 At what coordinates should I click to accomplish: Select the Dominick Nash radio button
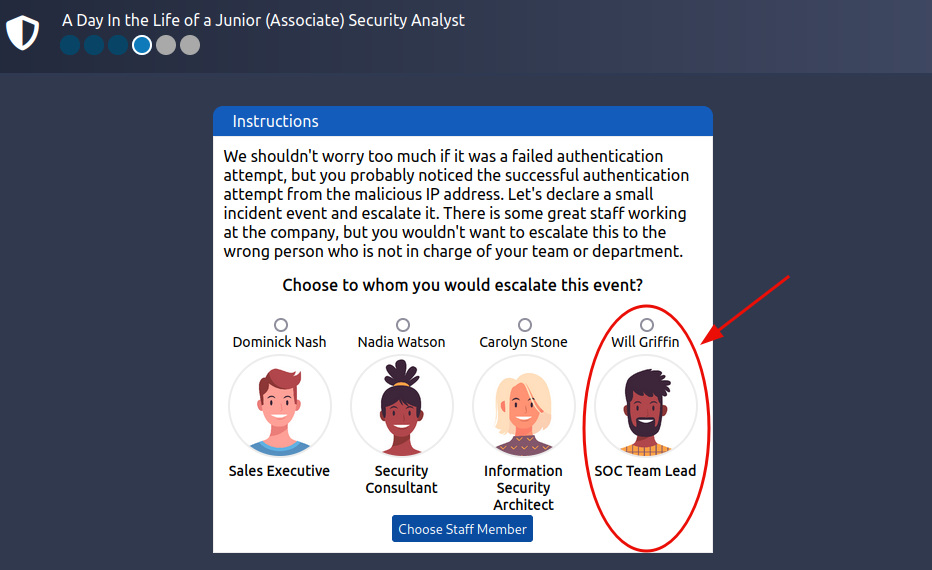pyautogui.click(x=281, y=325)
